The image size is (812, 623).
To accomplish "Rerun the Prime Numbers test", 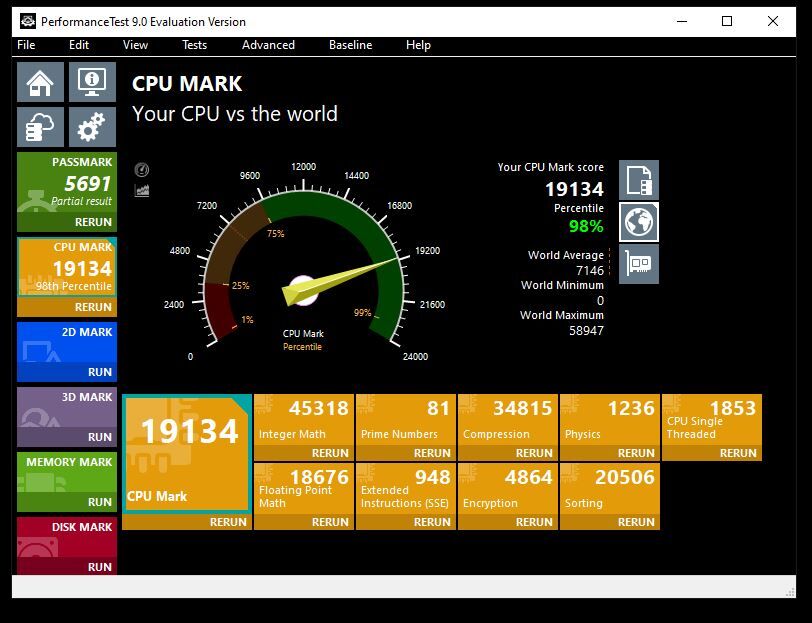I will [x=406, y=453].
